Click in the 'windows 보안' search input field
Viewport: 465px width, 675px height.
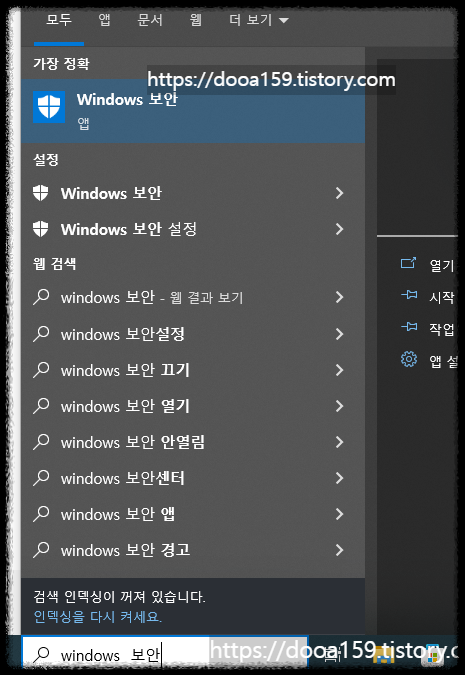click(165, 654)
